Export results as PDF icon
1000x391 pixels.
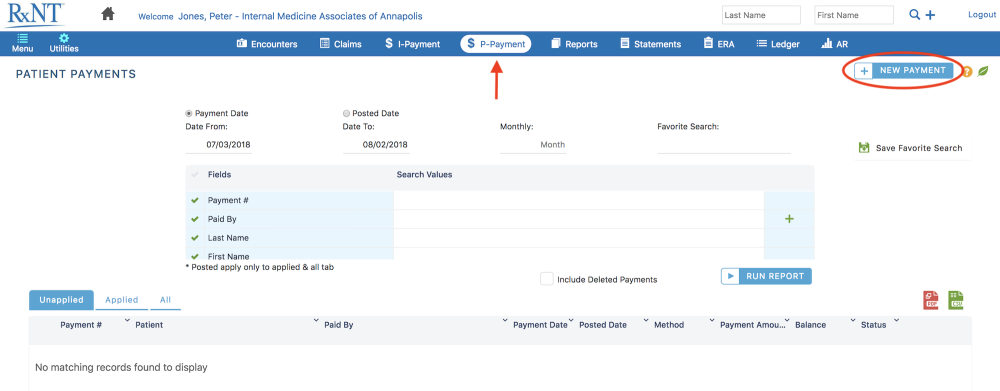click(931, 300)
